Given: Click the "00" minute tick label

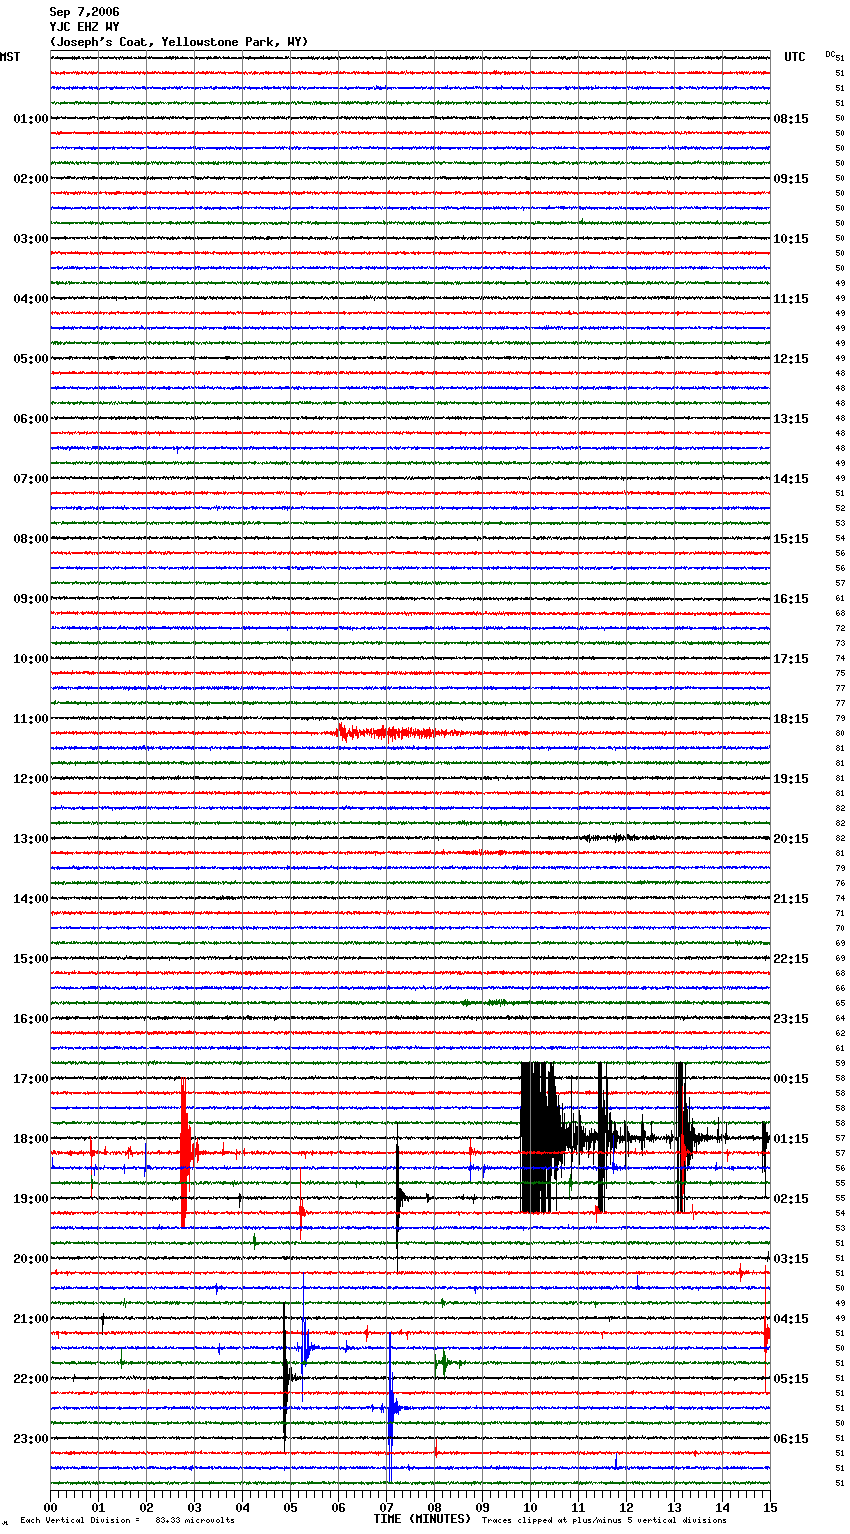Looking at the screenshot, I should coord(50,1507).
